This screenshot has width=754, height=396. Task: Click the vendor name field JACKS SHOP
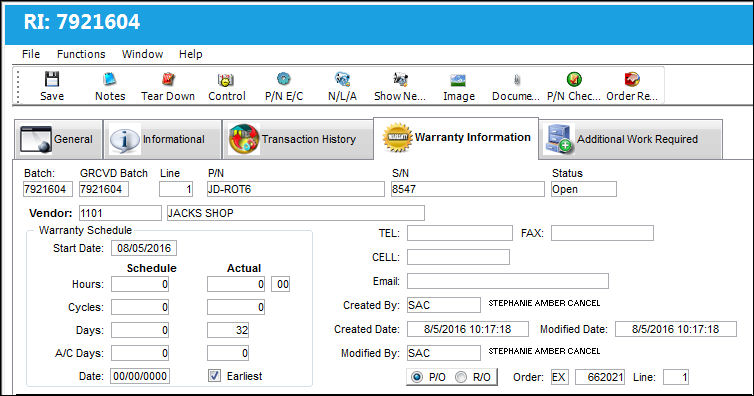pyautogui.click(x=296, y=213)
